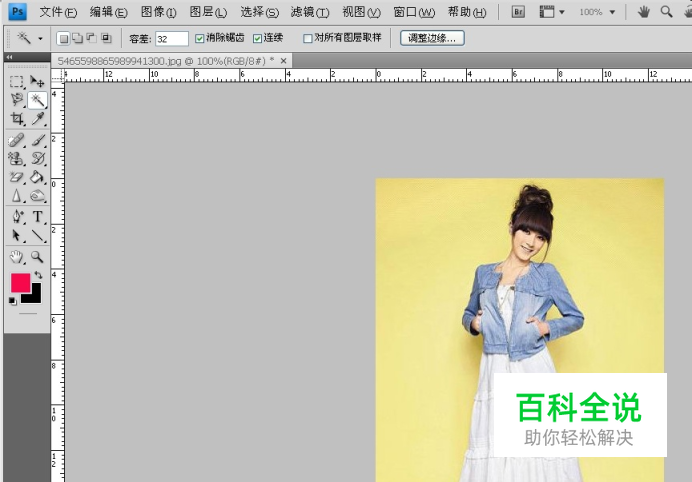Select the Path Selection arrow tool

pyautogui.click(x=16, y=235)
